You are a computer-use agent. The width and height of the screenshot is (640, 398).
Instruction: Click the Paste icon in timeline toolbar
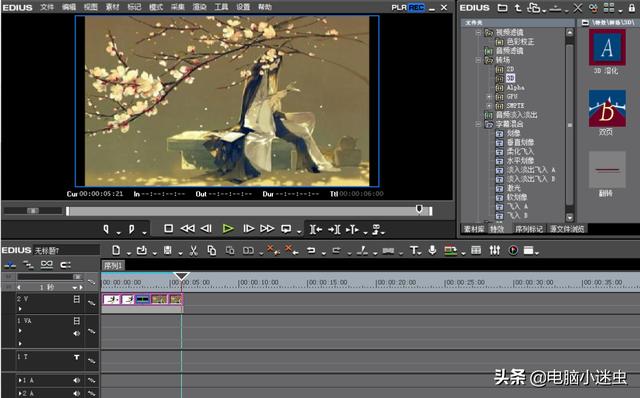click(x=230, y=251)
